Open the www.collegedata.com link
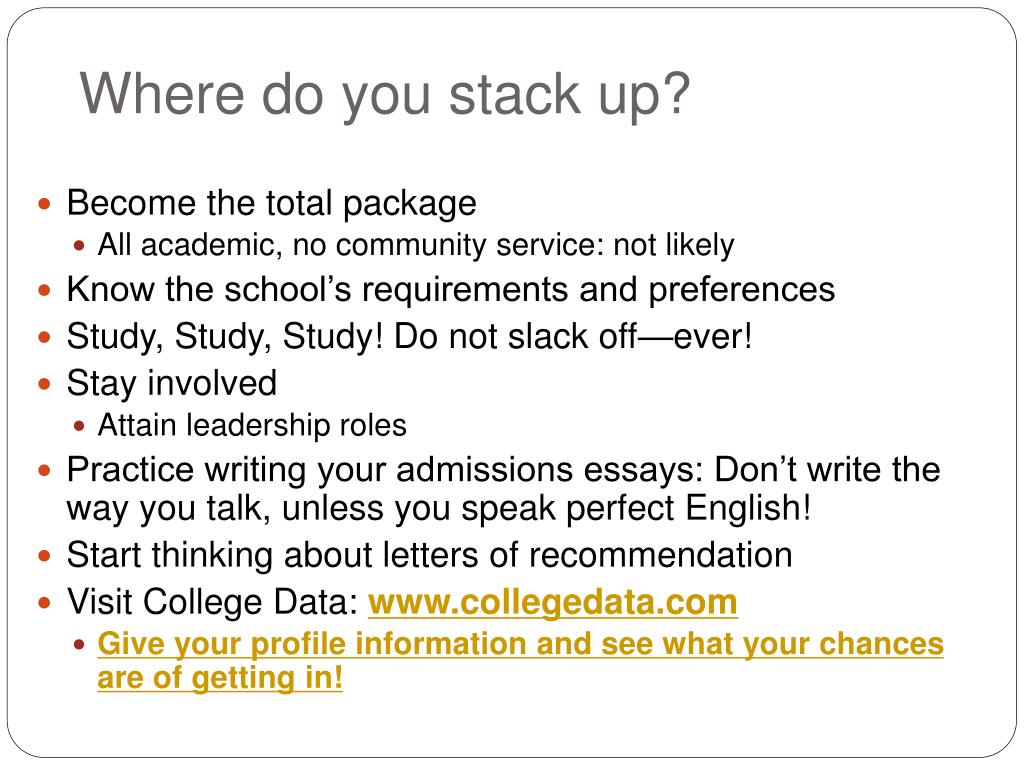The width and height of the screenshot is (1024, 768). click(552, 602)
